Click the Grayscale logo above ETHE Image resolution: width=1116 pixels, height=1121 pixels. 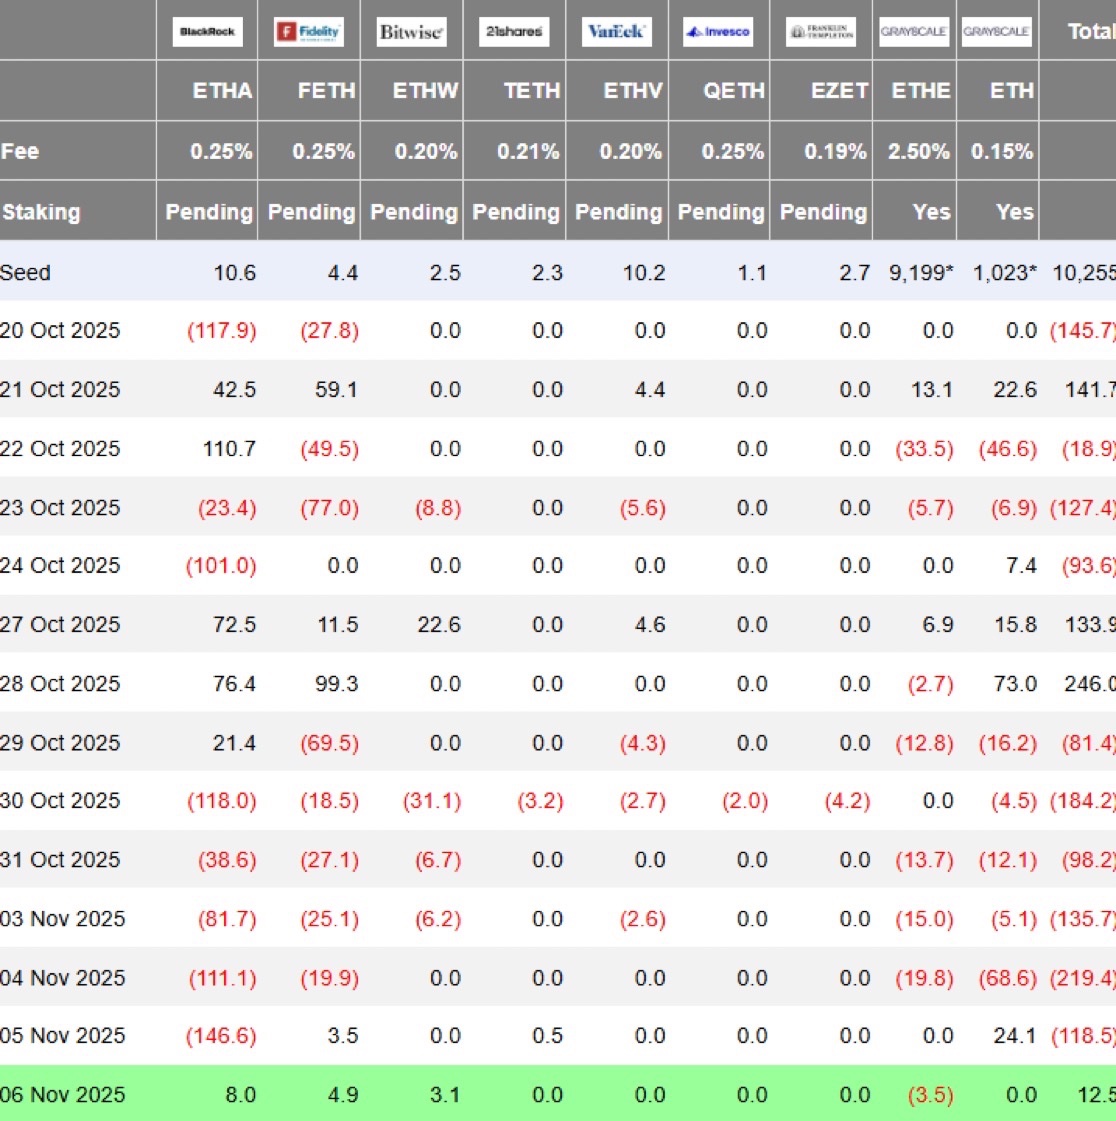click(914, 31)
